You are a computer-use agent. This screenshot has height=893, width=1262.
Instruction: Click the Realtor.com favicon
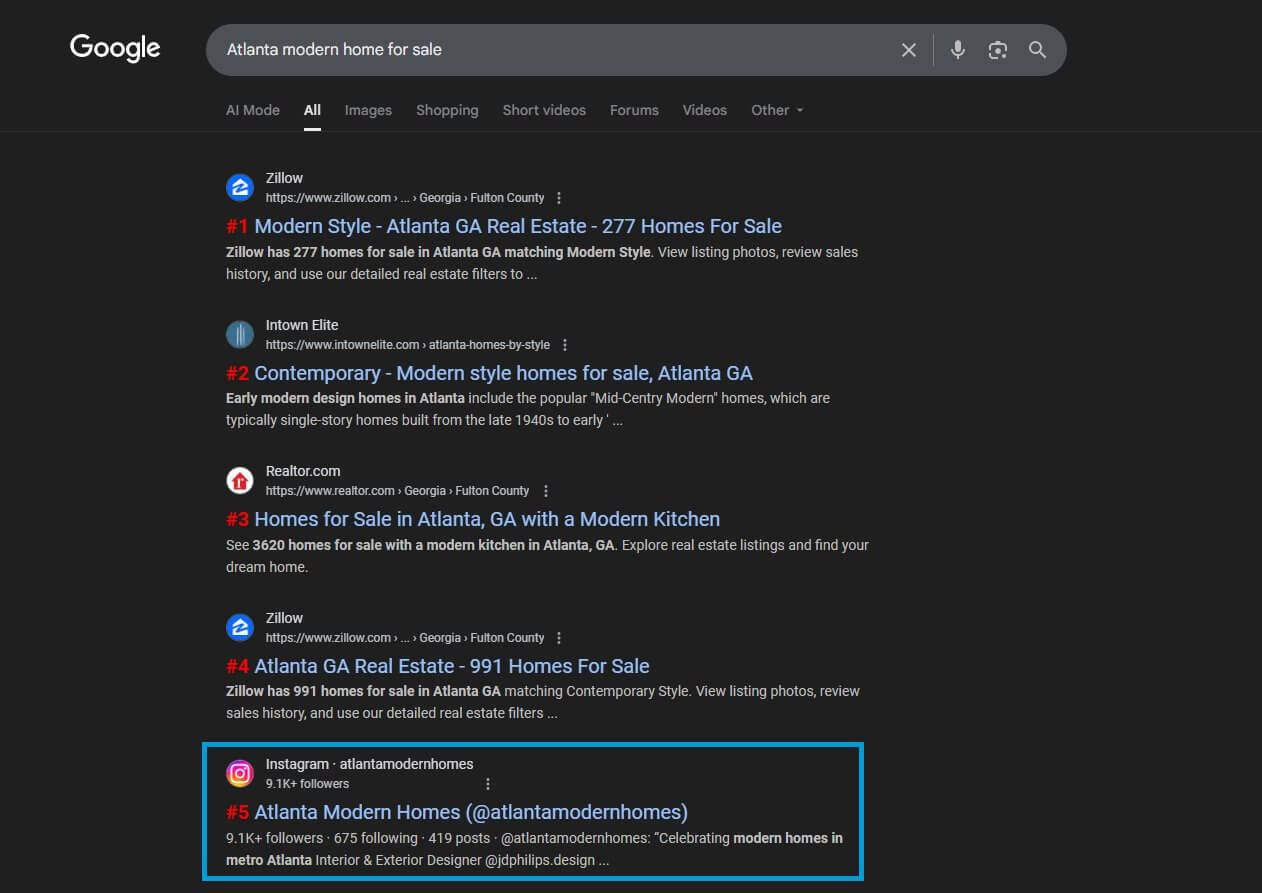click(240, 480)
